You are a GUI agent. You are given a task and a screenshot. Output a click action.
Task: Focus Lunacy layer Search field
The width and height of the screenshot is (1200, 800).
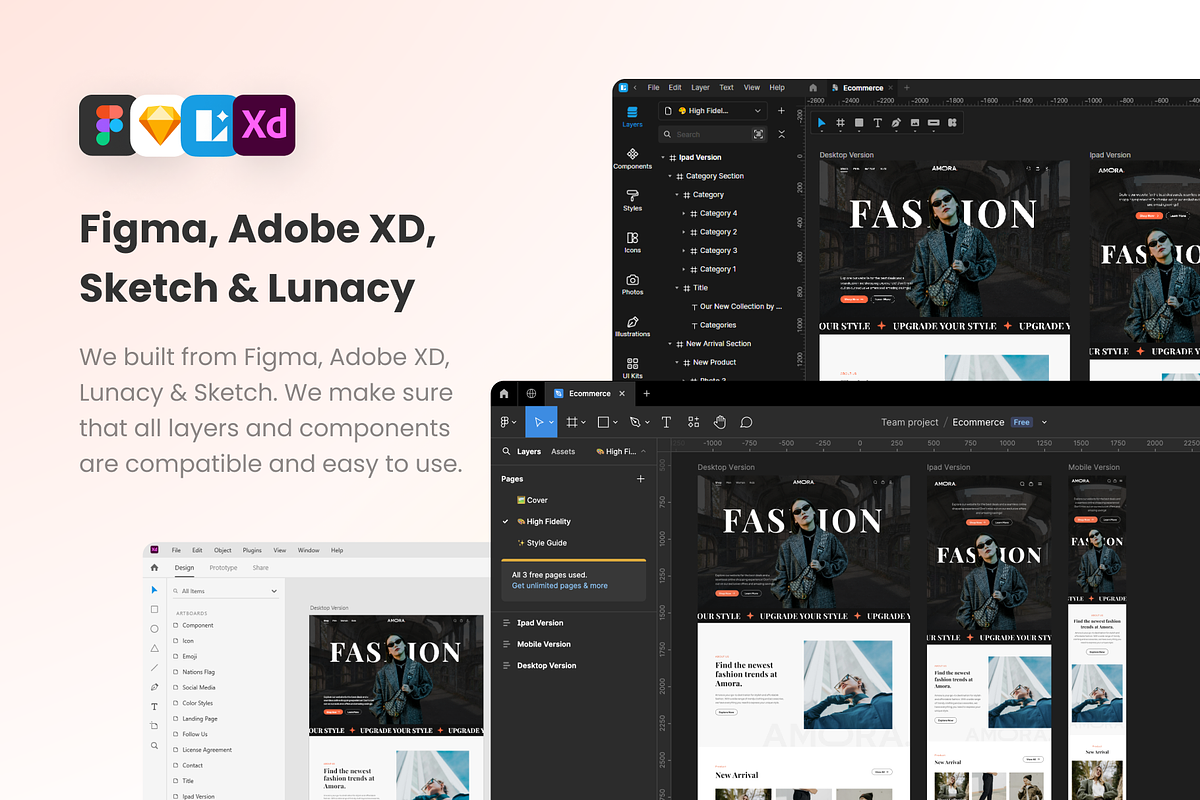[713, 134]
